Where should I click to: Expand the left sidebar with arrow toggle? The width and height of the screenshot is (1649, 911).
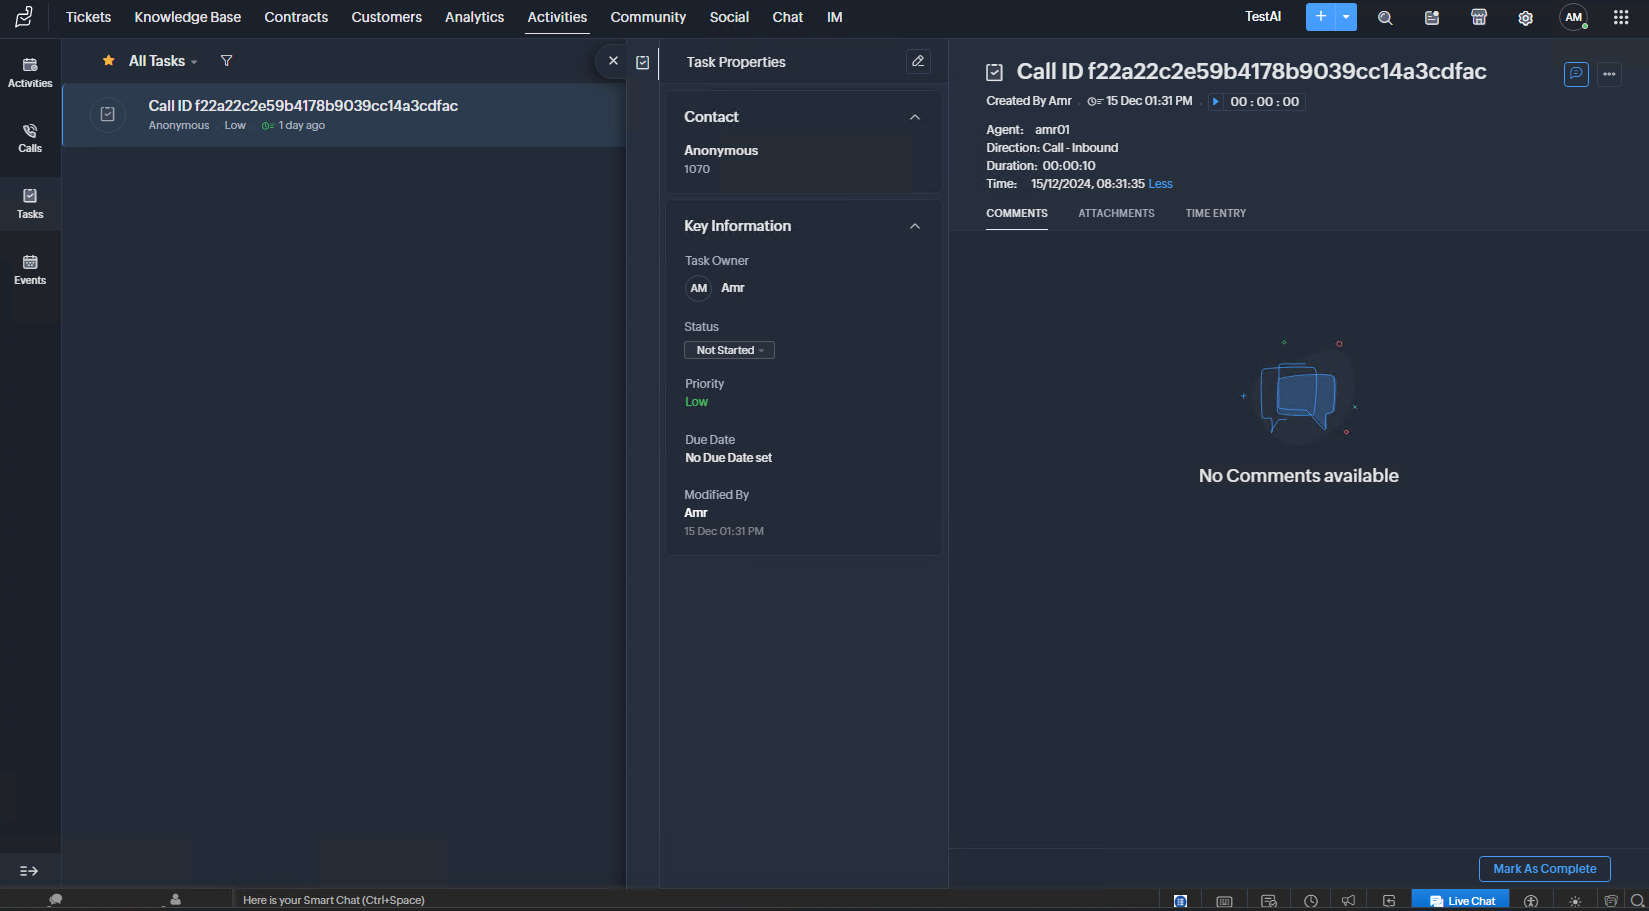coord(29,871)
